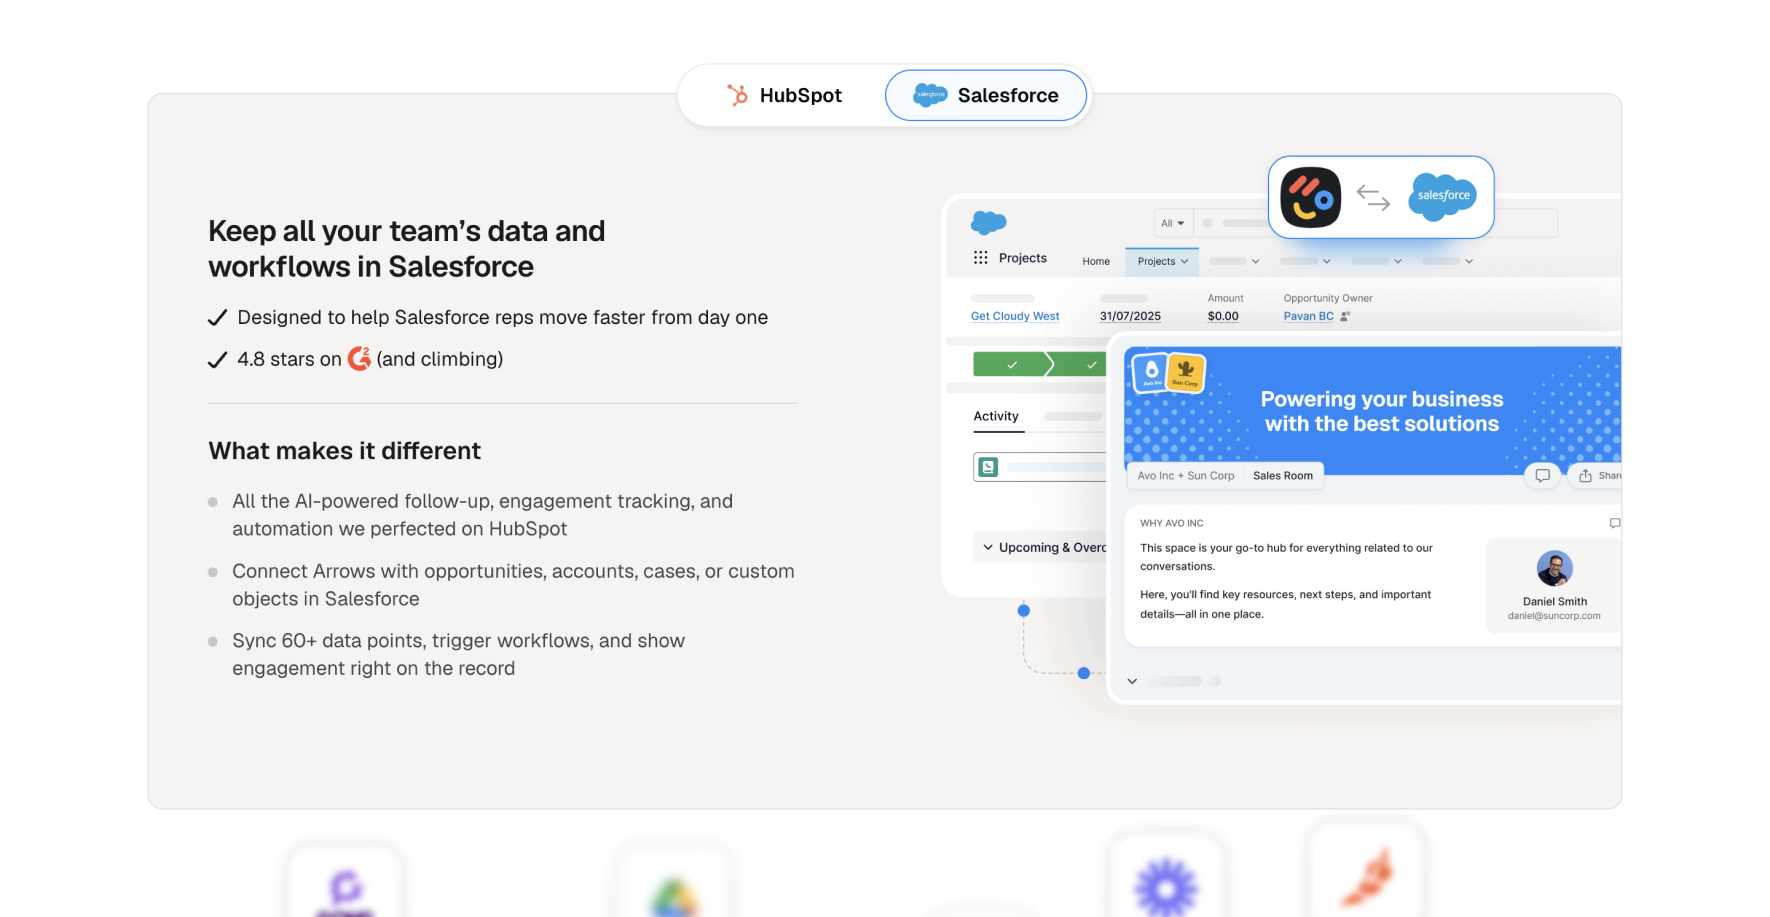Open the app launcher grid icon

[980, 258]
